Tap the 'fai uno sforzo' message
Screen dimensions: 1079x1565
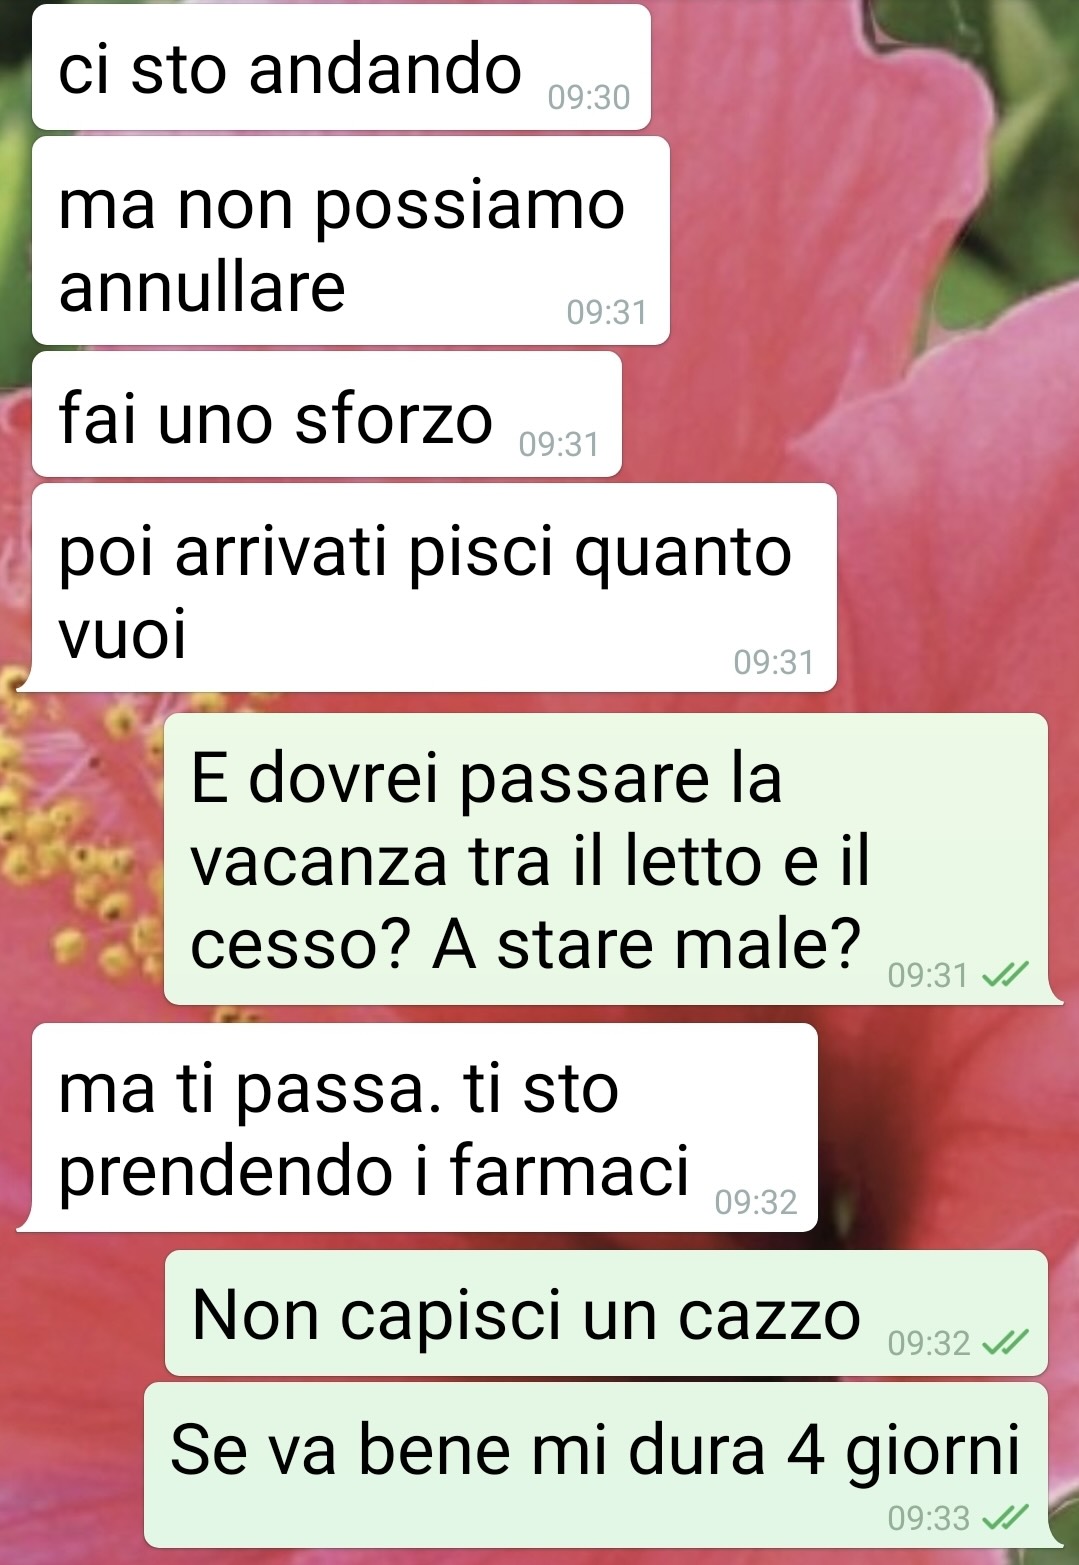point(326,414)
